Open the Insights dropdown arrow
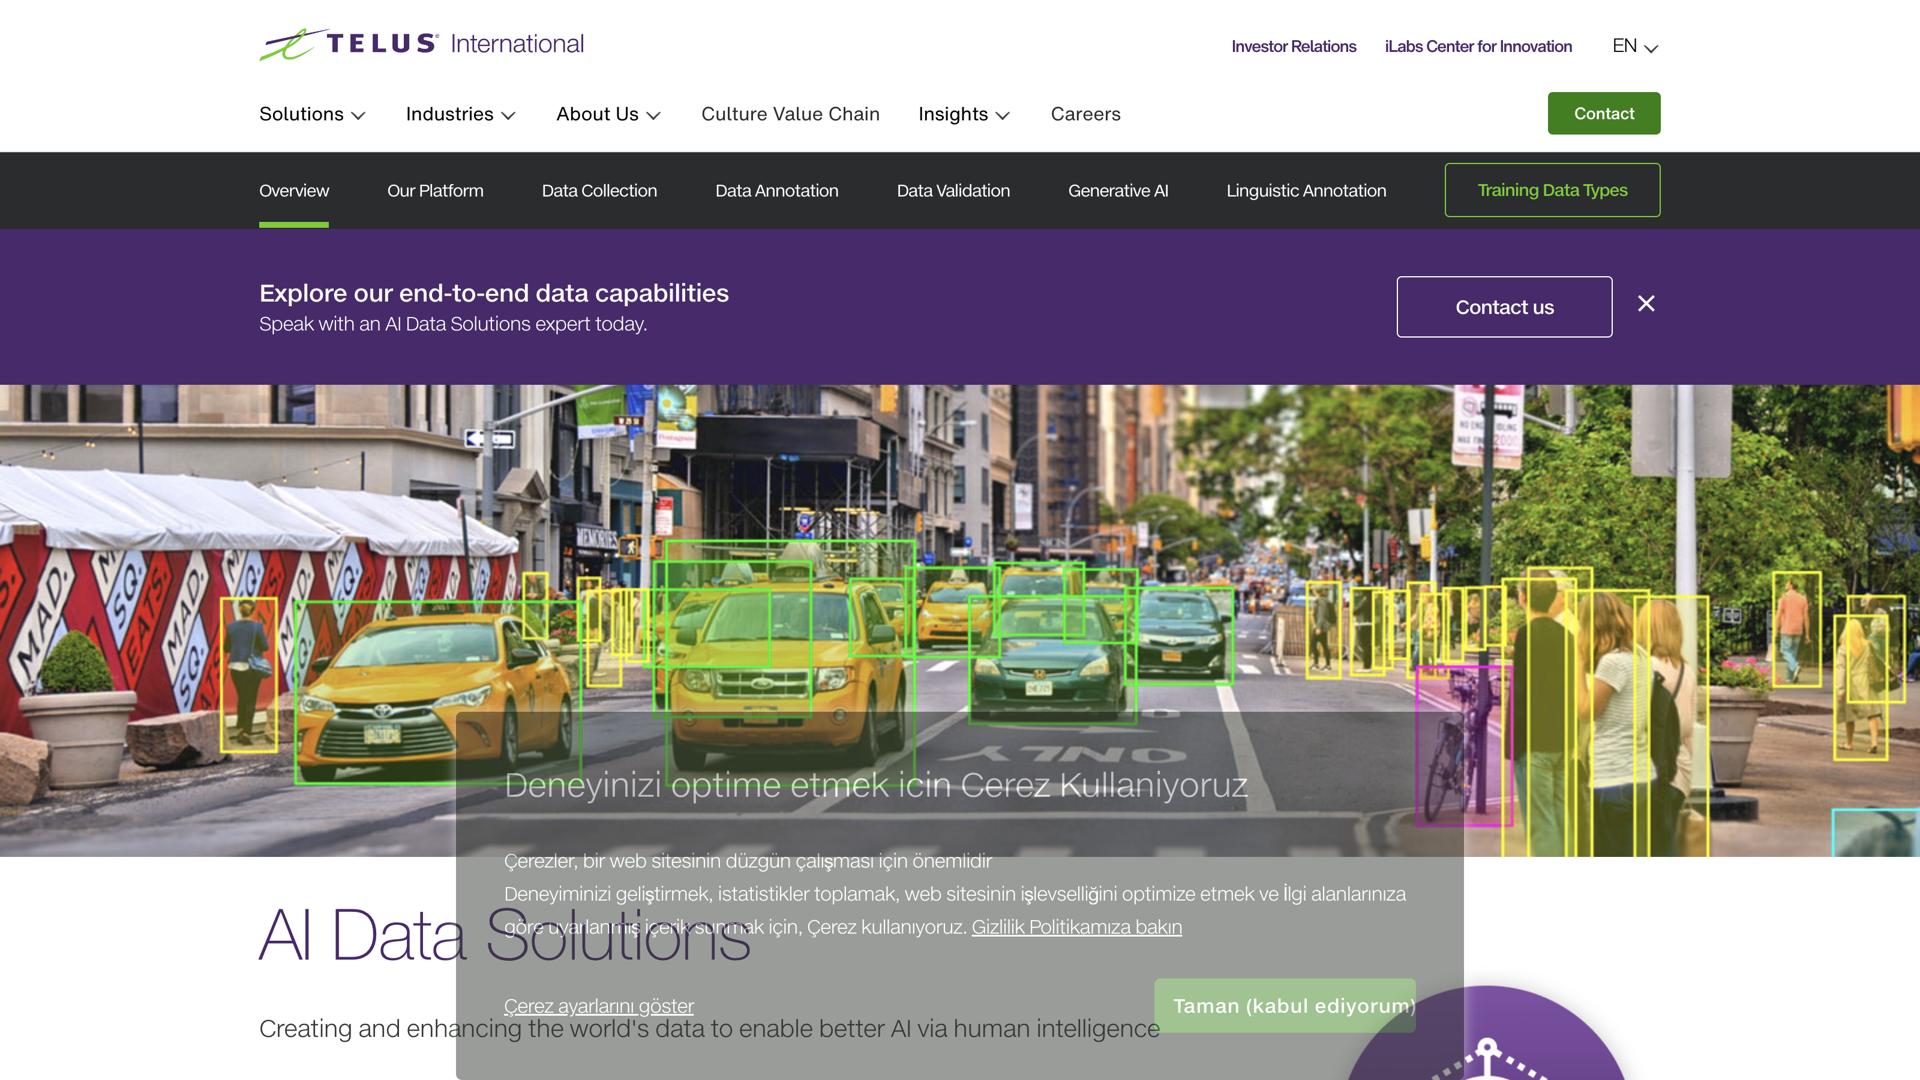Viewport: 1920px width, 1080px height. (x=1003, y=116)
